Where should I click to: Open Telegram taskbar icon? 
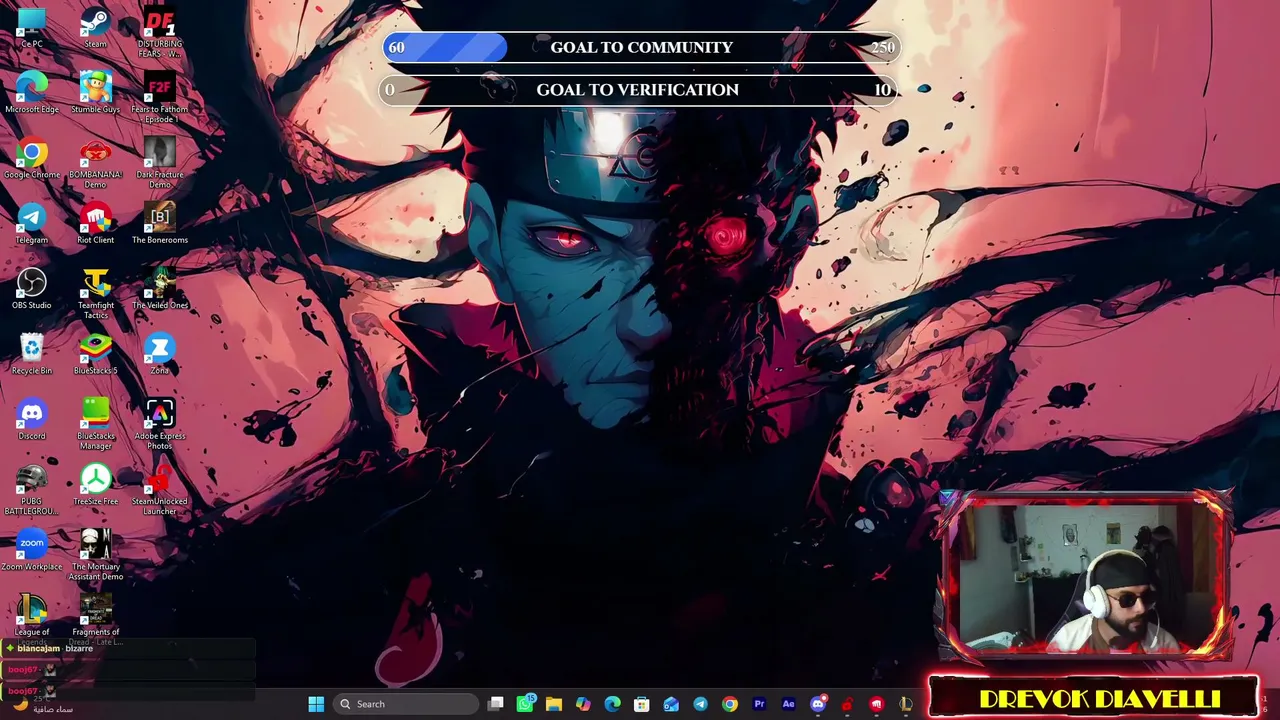pos(700,704)
